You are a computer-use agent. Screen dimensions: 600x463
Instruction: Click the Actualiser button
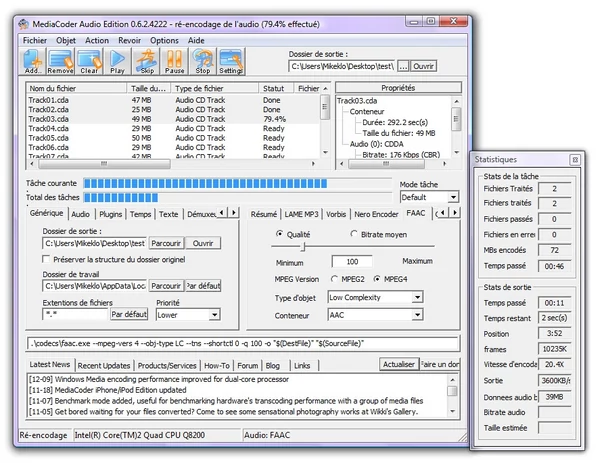399,364
